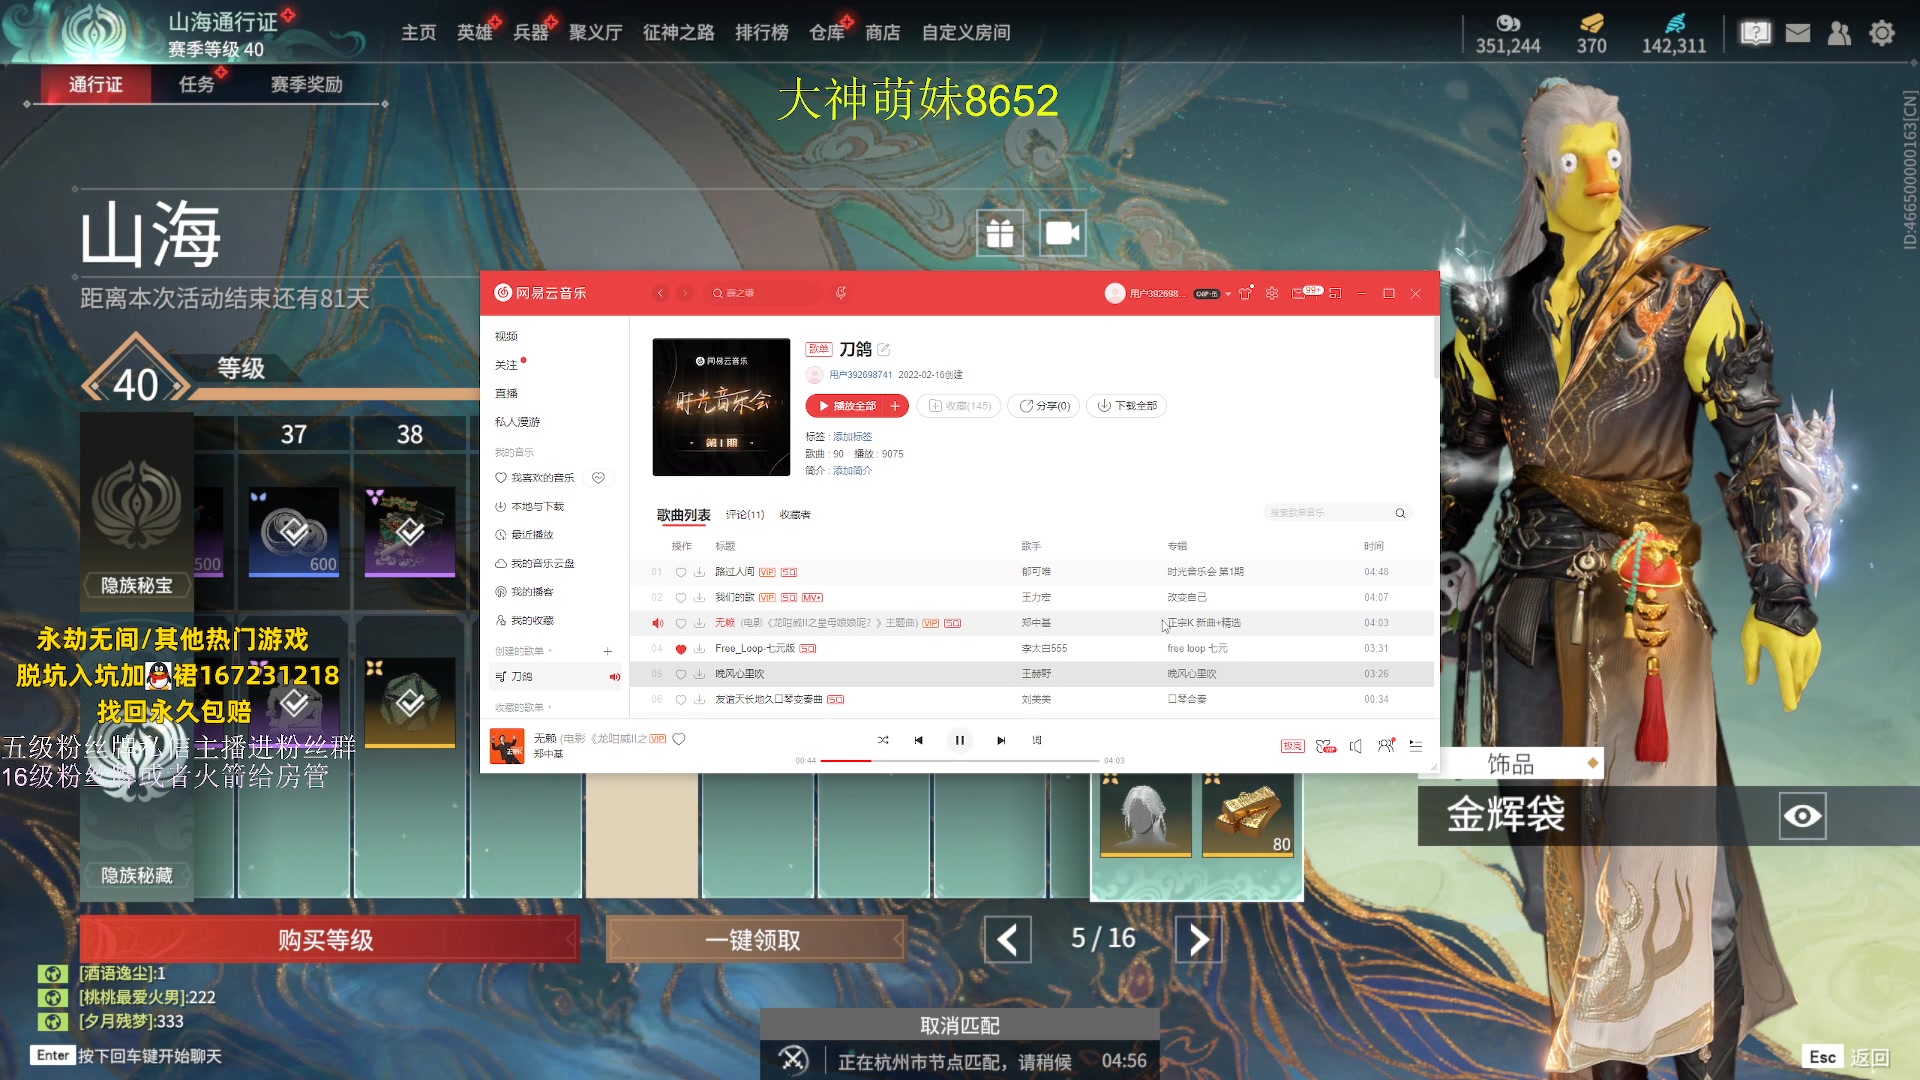The width and height of the screenshot is (1920, 1080).
Task: Toggle eye preview for 金辉袋
Action: coord(1802,816)
